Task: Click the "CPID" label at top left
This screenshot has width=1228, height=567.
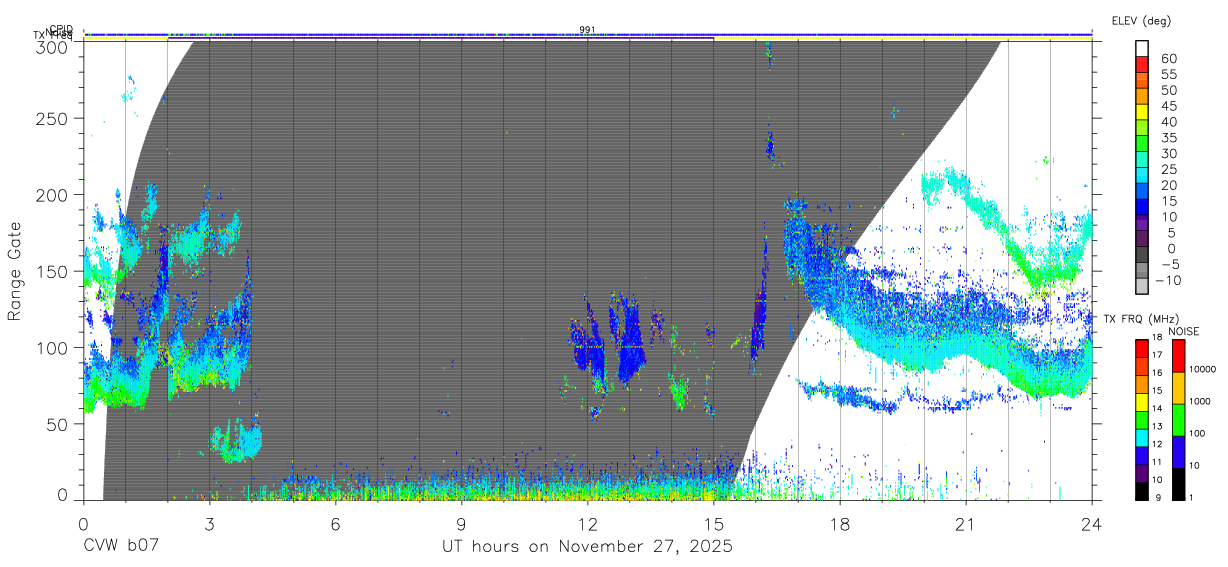Action: point(61,29)
